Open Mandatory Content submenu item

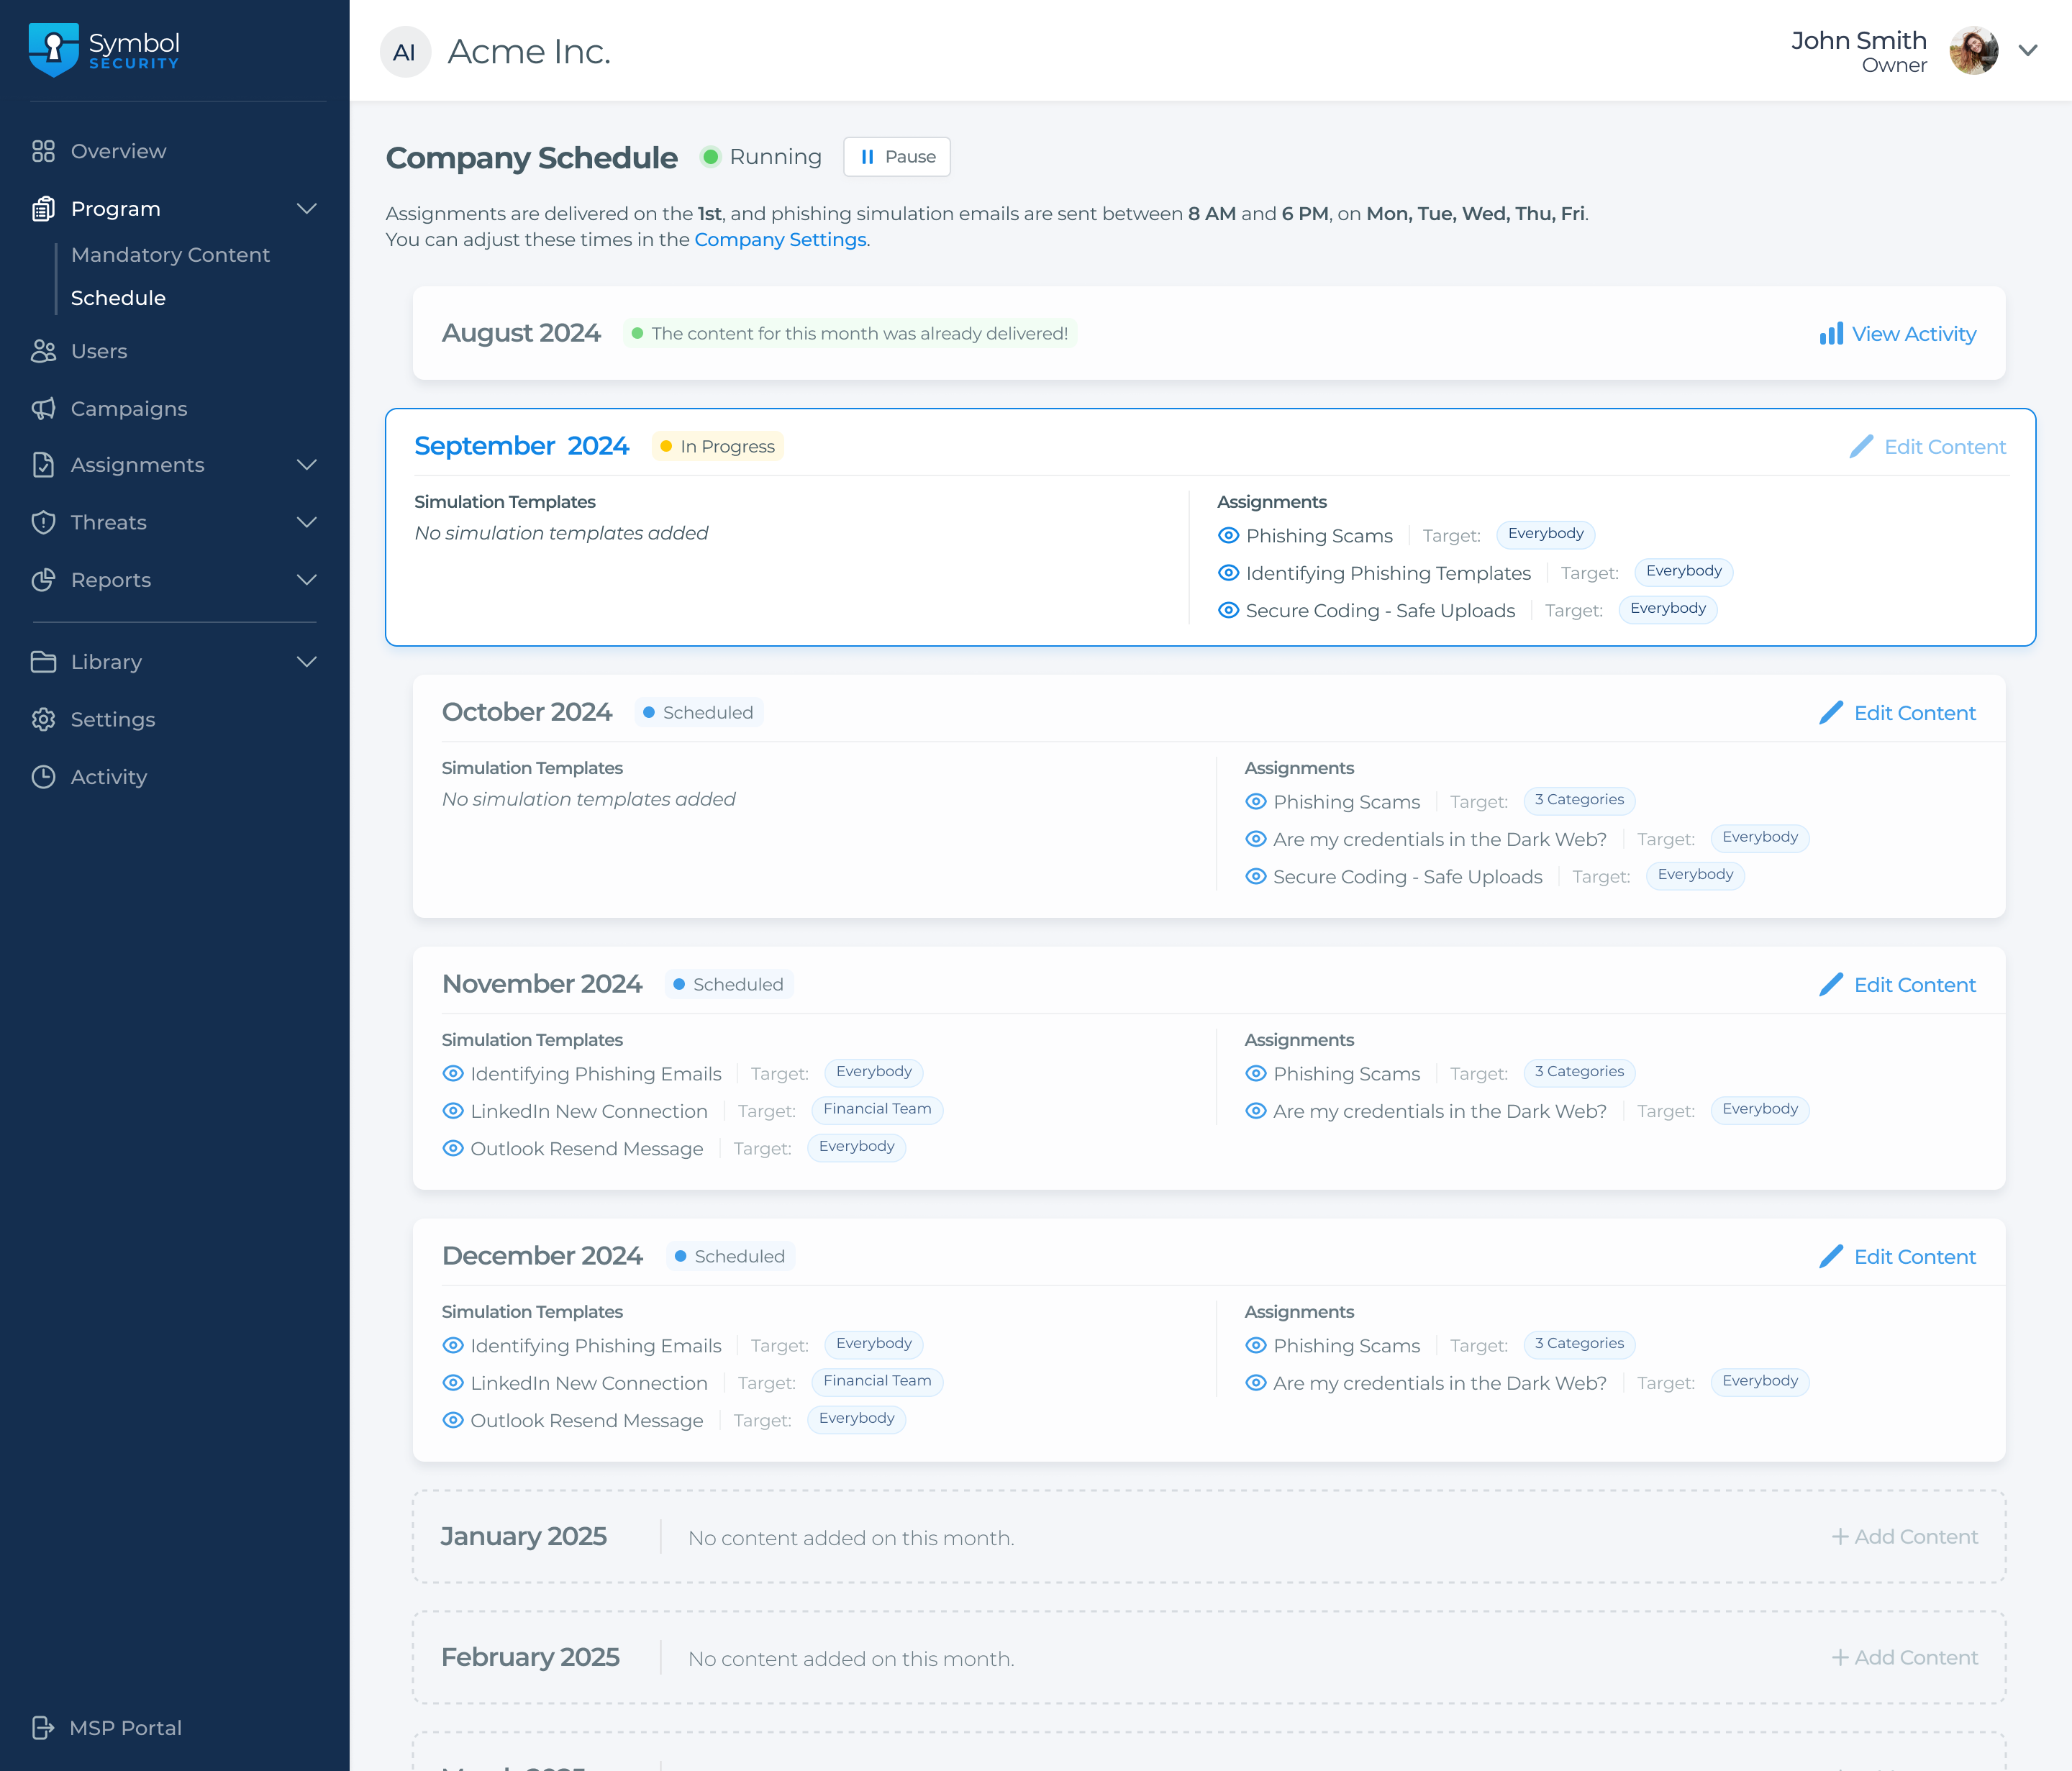point(170,255)
